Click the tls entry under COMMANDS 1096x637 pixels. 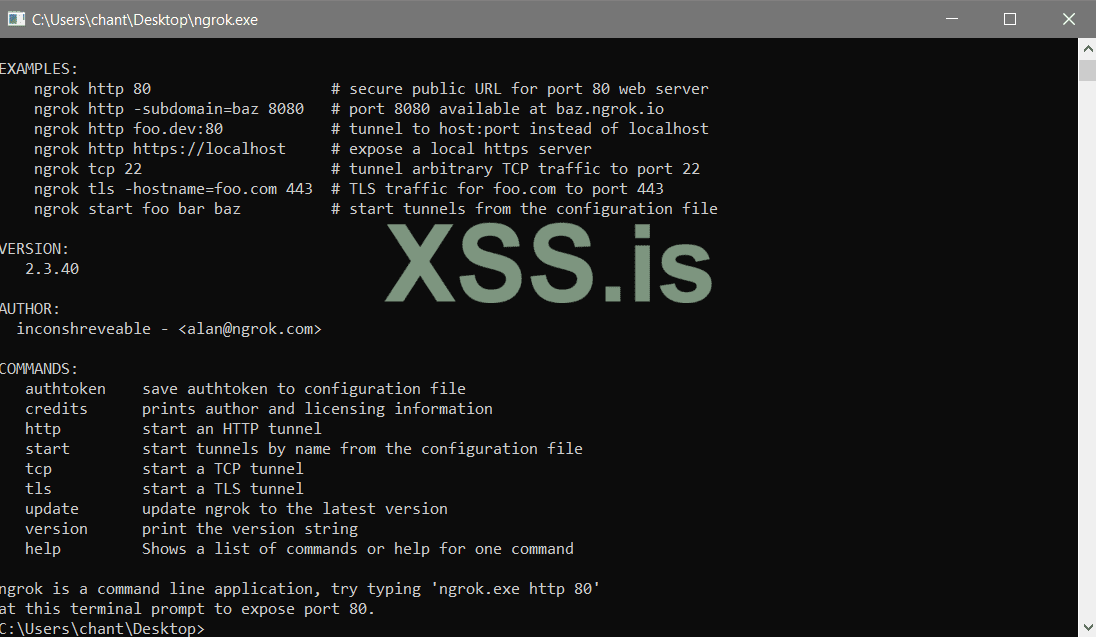pos(38,488)
